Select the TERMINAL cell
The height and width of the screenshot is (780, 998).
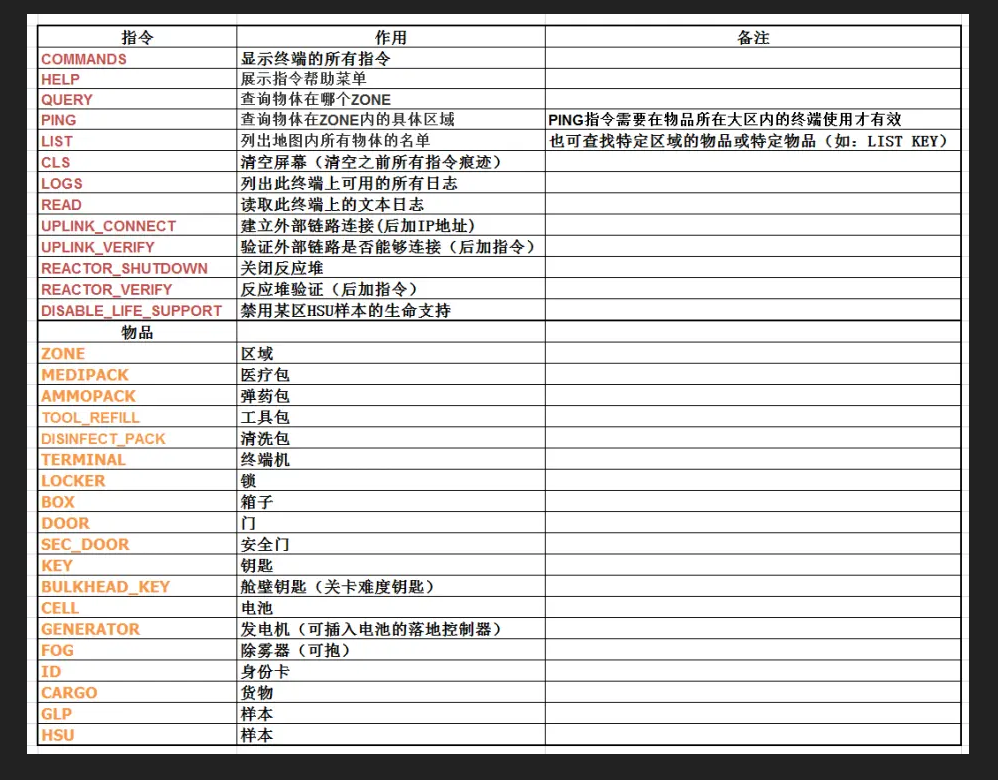137,459
